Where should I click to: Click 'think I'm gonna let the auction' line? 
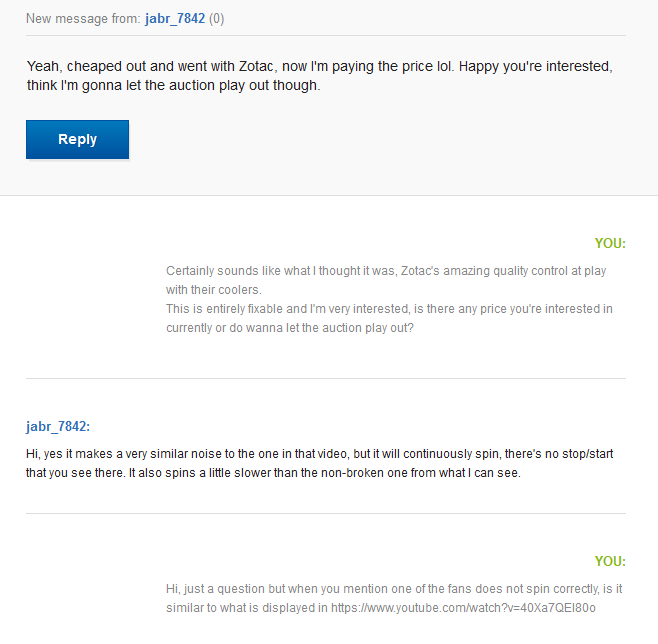[173, 85]
